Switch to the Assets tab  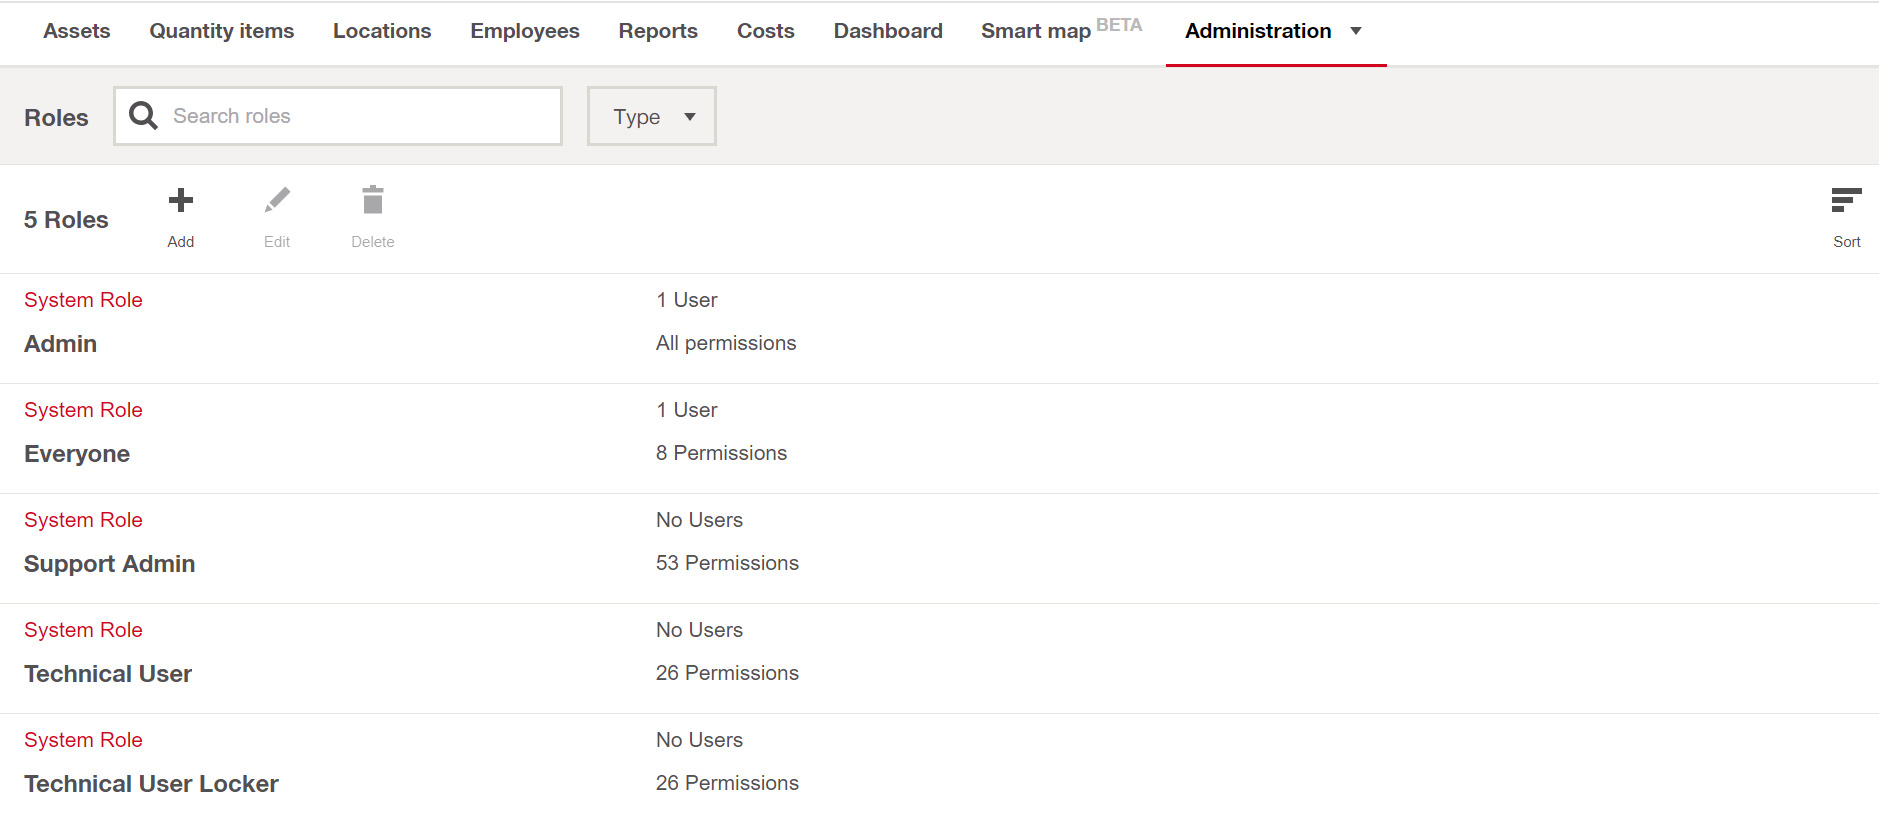pyautogui.click(x=77, y=31)
